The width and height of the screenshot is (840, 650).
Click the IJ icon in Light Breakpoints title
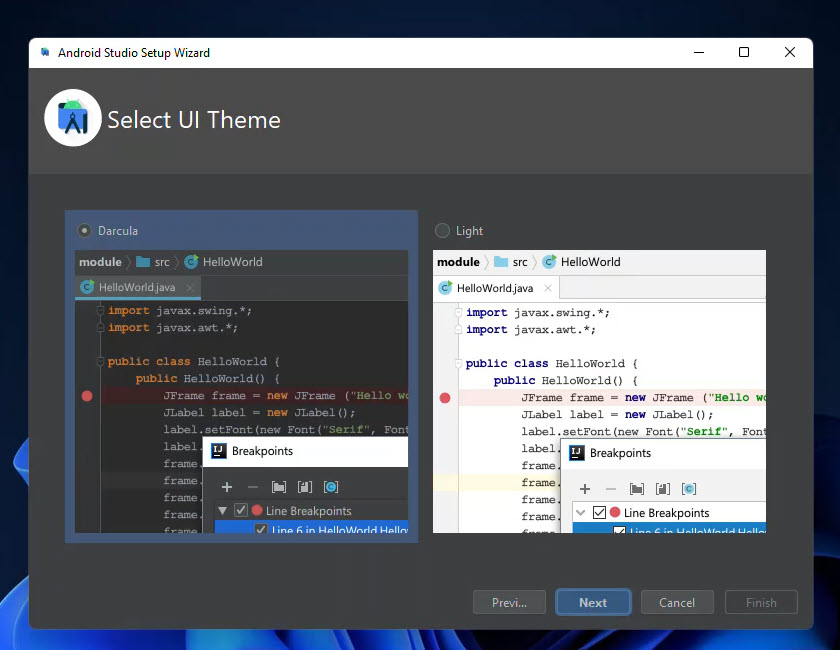tap(576, 453)
